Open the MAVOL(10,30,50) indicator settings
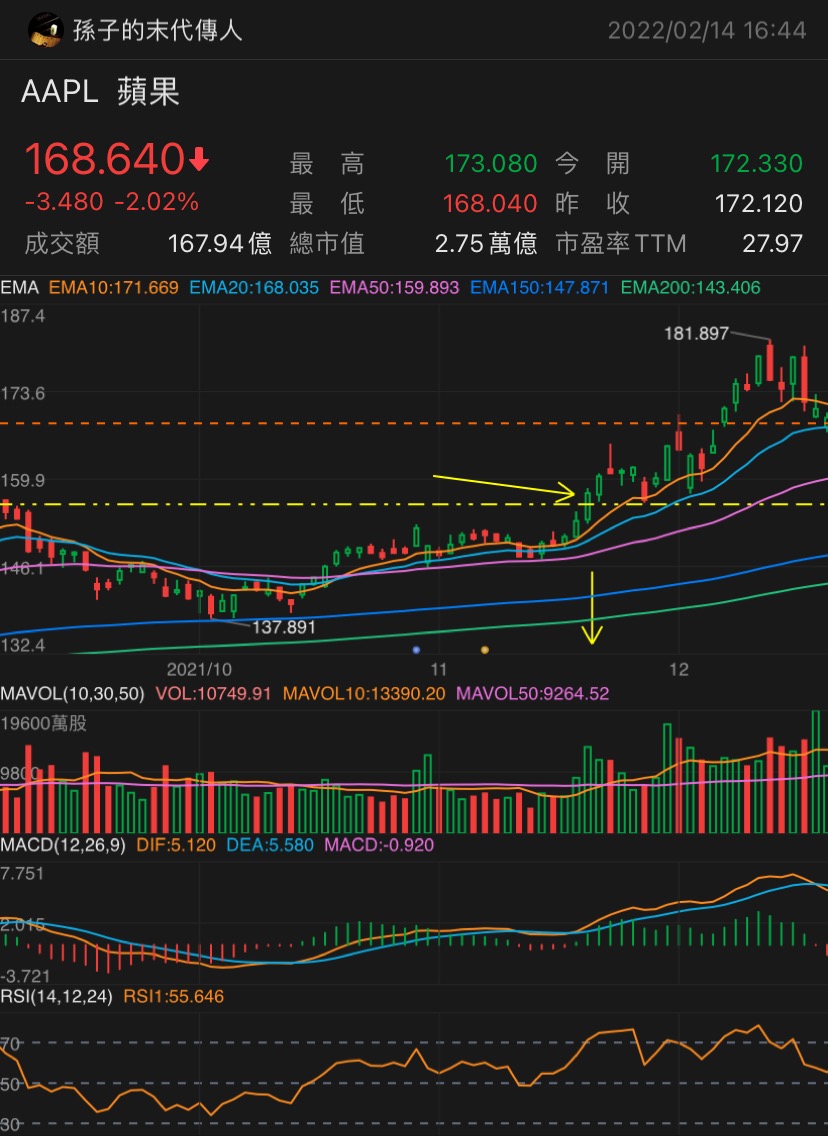 click(72, 693)
